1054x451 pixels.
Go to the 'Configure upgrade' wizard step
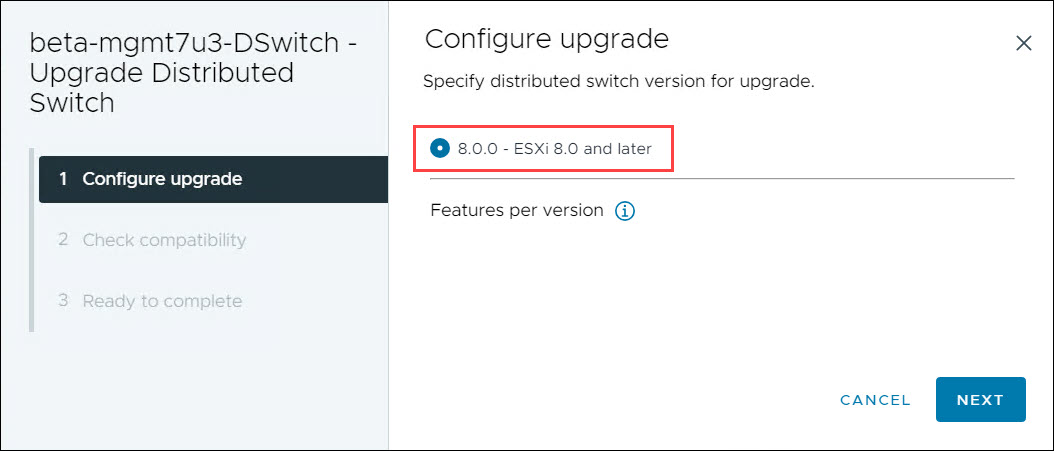213,179
